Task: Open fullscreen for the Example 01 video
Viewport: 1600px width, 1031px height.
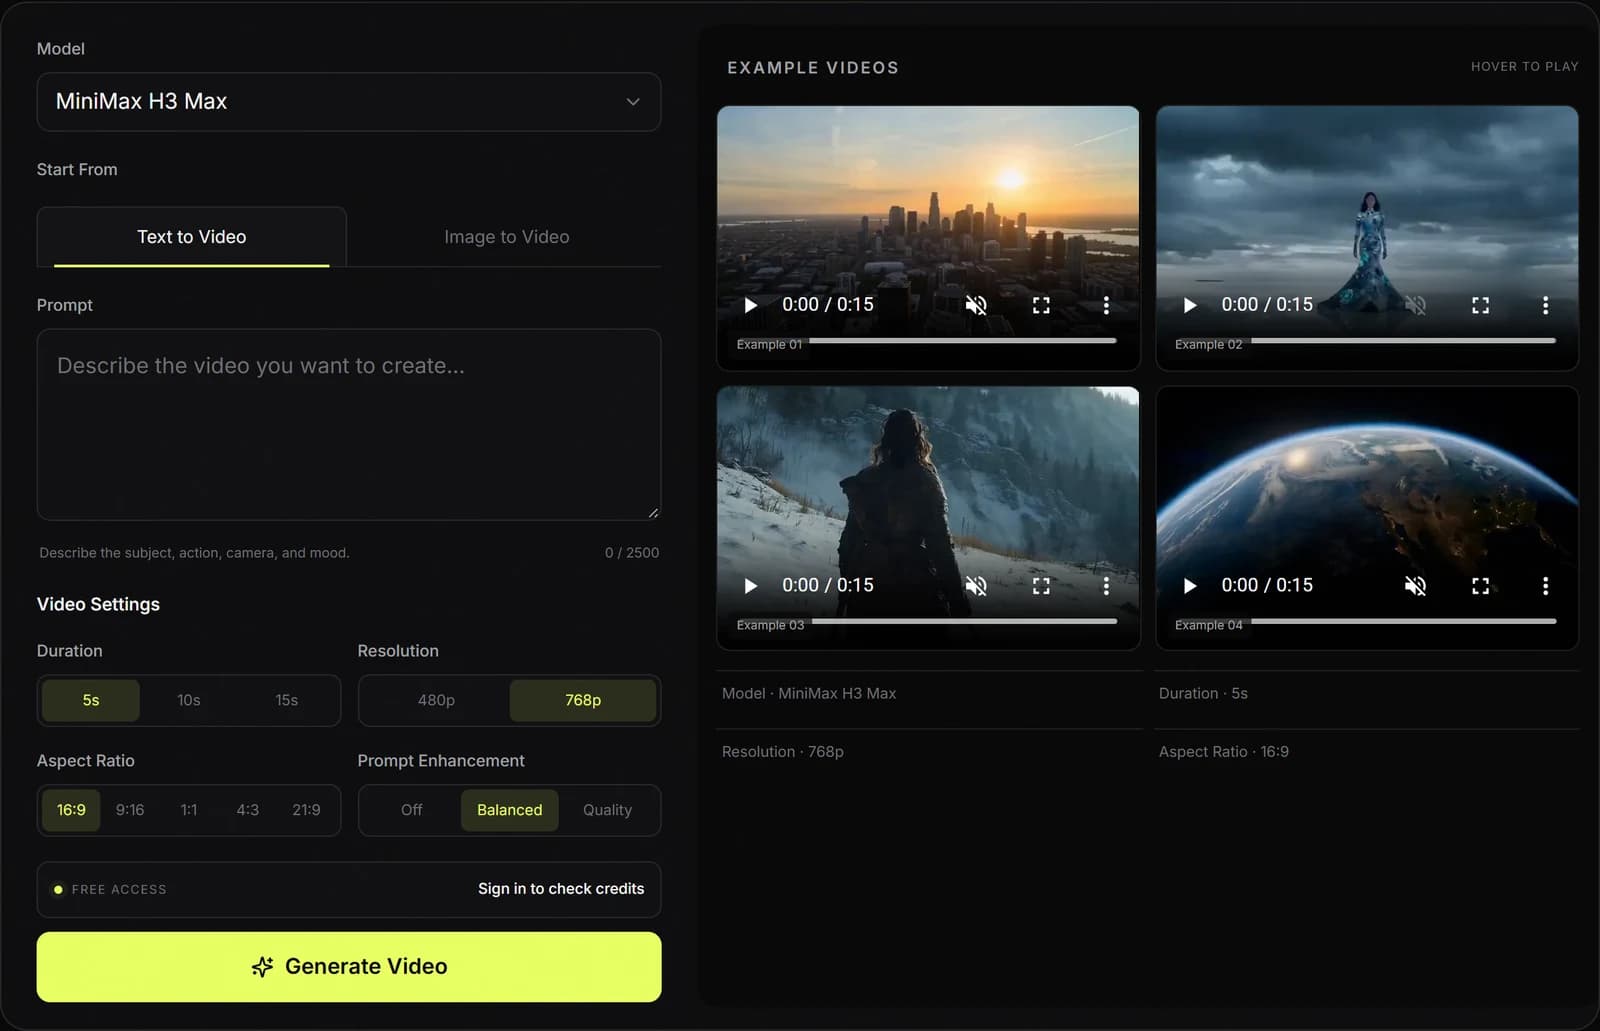Action: point(1041,305)
